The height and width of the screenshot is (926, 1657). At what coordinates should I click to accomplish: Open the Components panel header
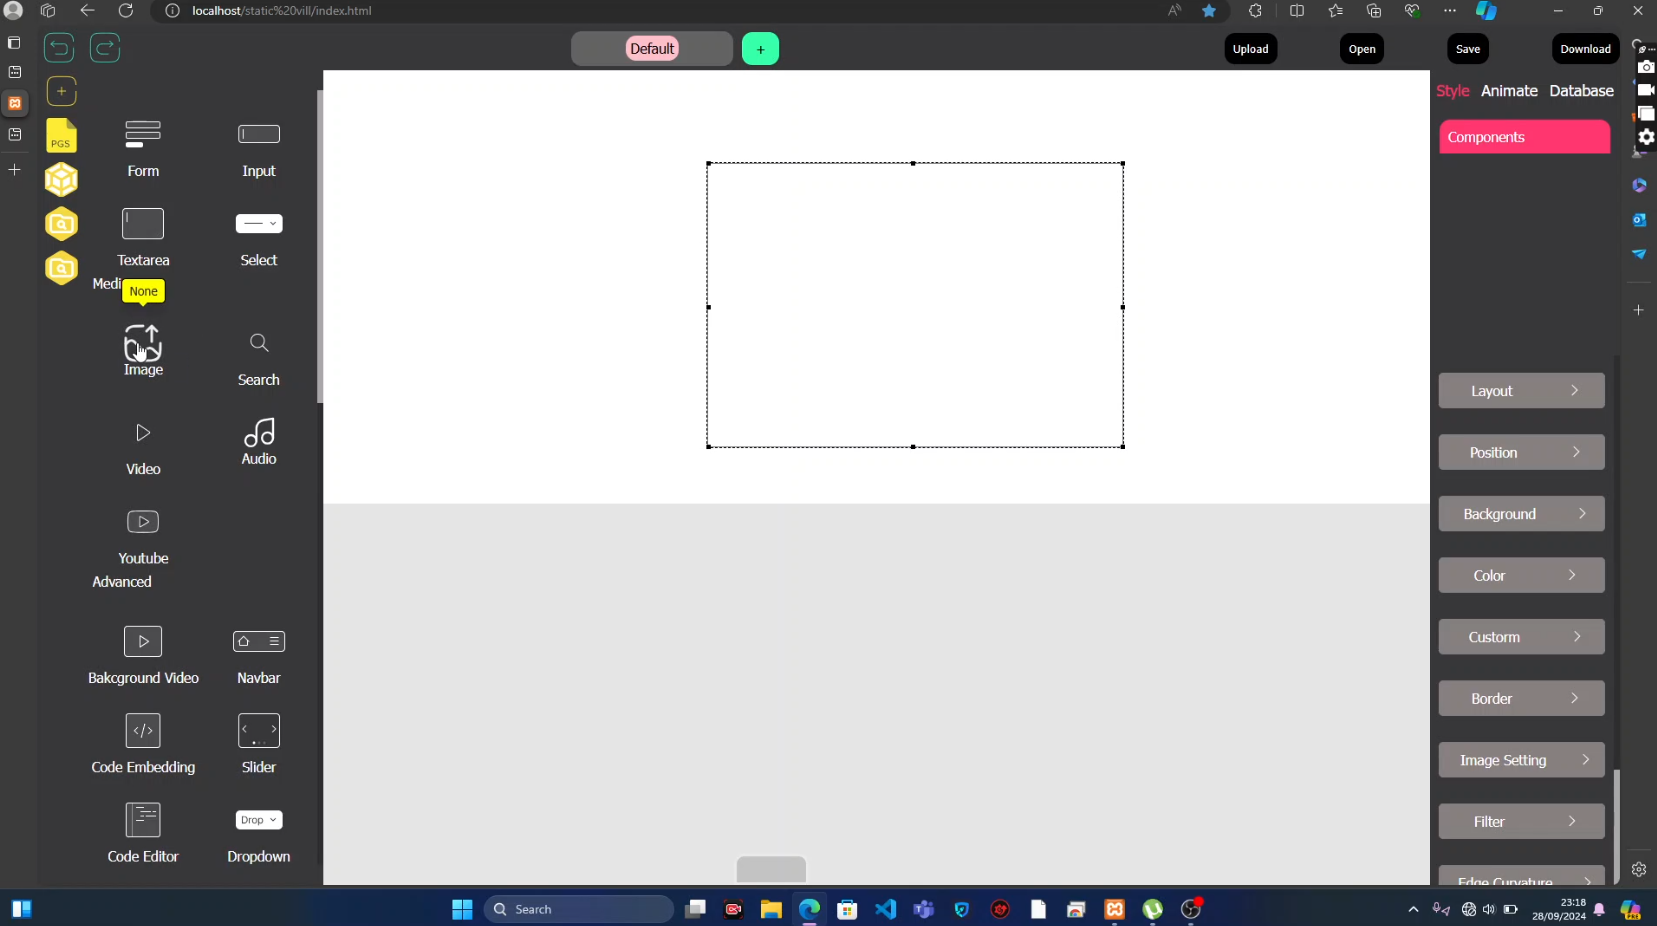tap(1524, 137)
